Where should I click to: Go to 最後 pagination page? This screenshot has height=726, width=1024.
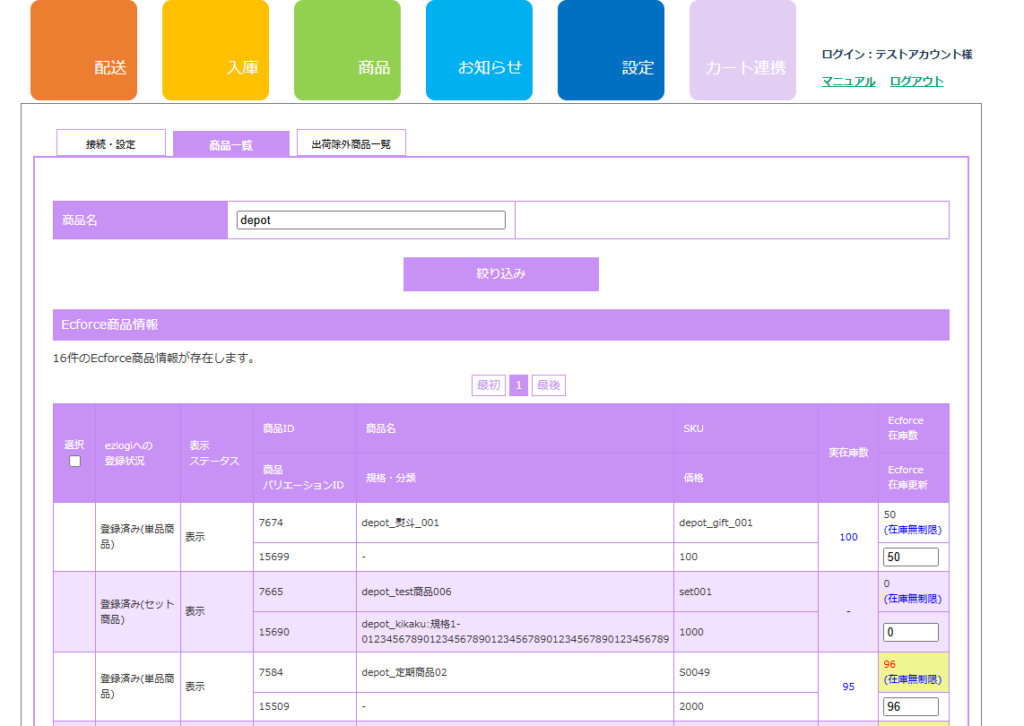pyautogui.click(x=548, y=386)
